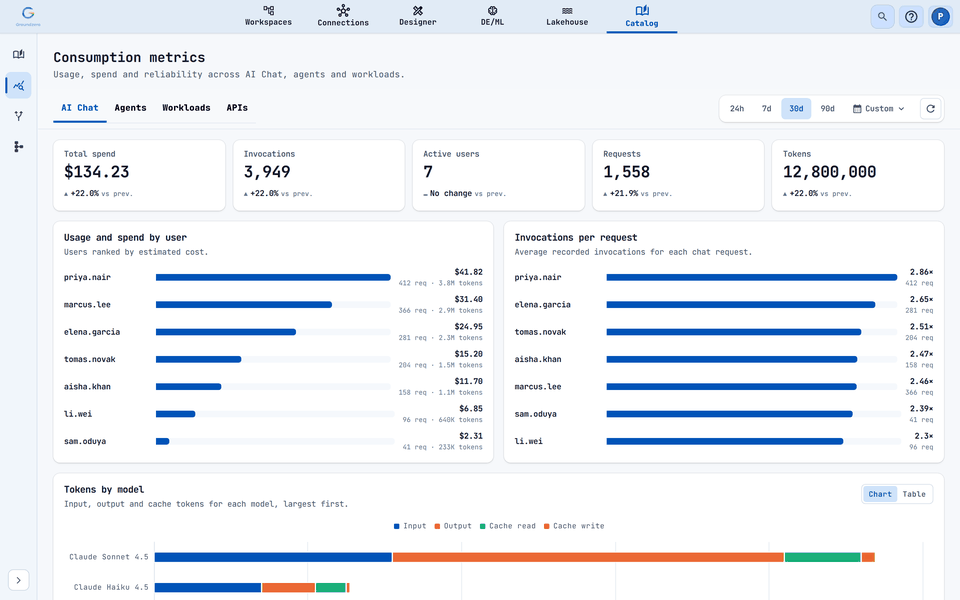This screenshot has height=600, width=960.
Task: Open the Lakehouse nav icon
Action: coord(567,10)
